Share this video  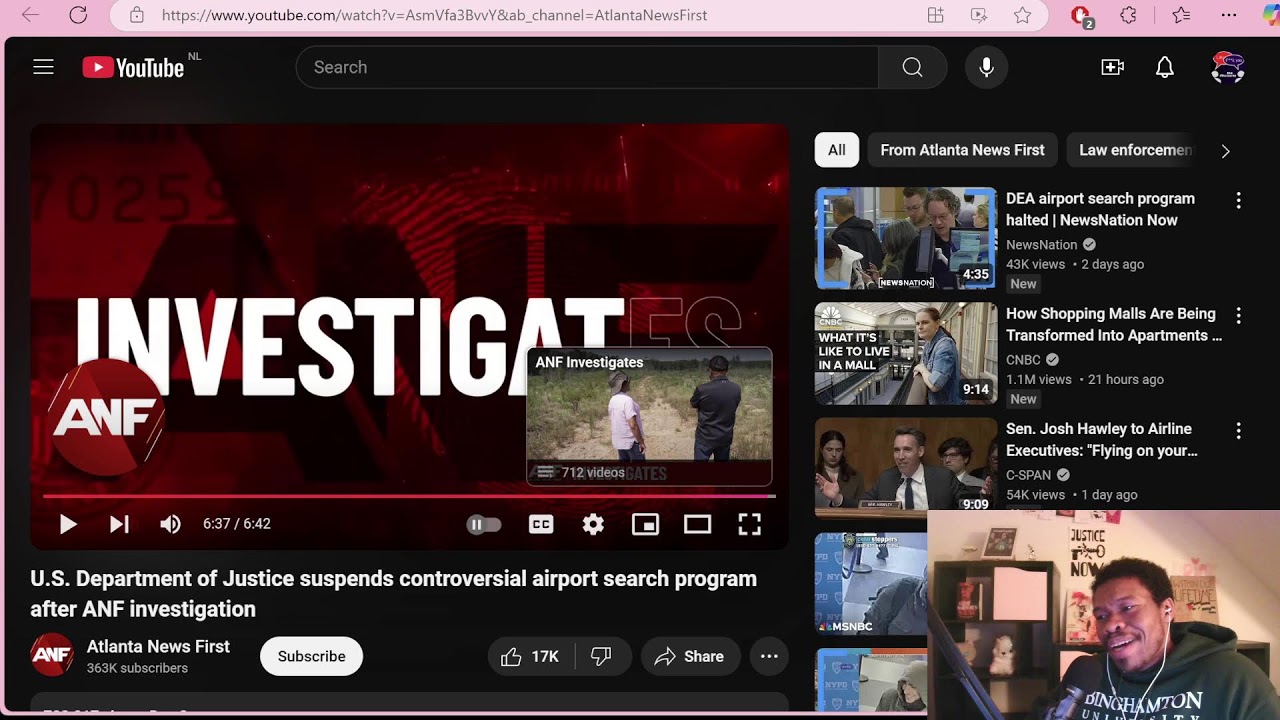pyautogui.click(x=689, y=656)
